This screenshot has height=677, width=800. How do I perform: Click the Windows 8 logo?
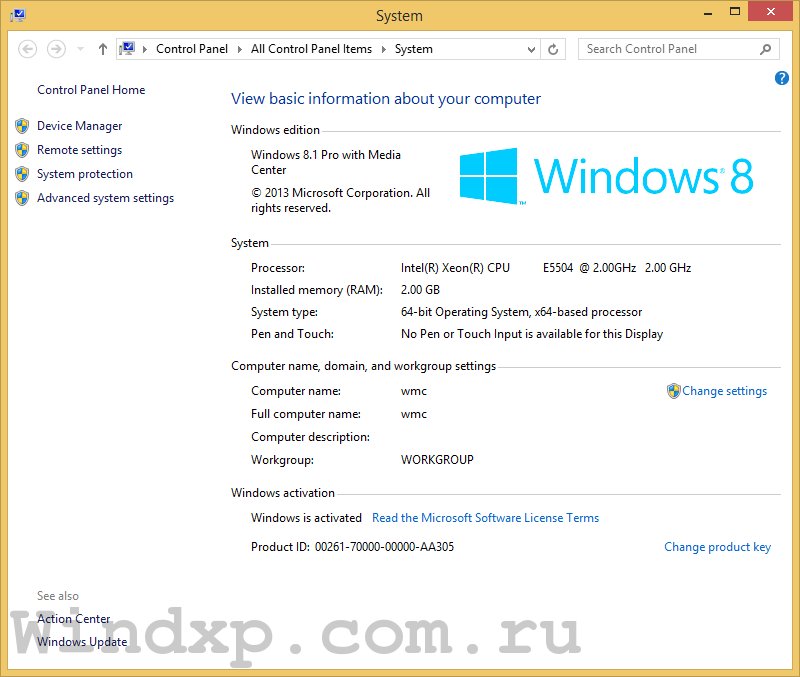606,176
